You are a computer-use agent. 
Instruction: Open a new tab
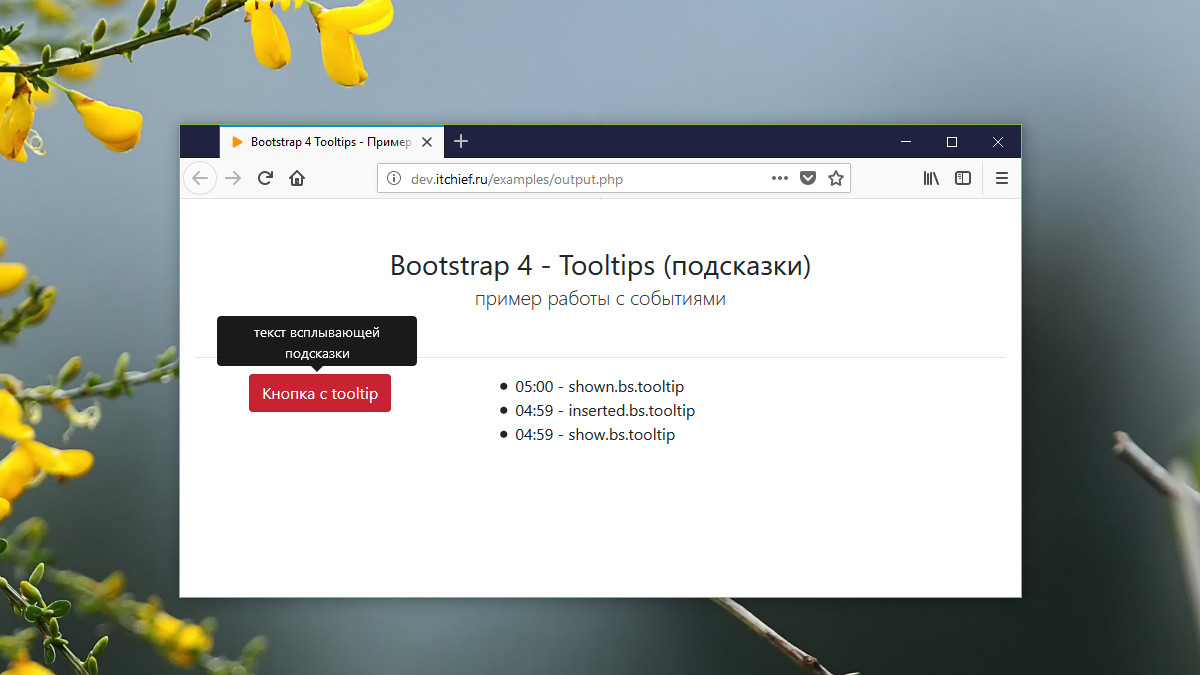click(461, 141)
